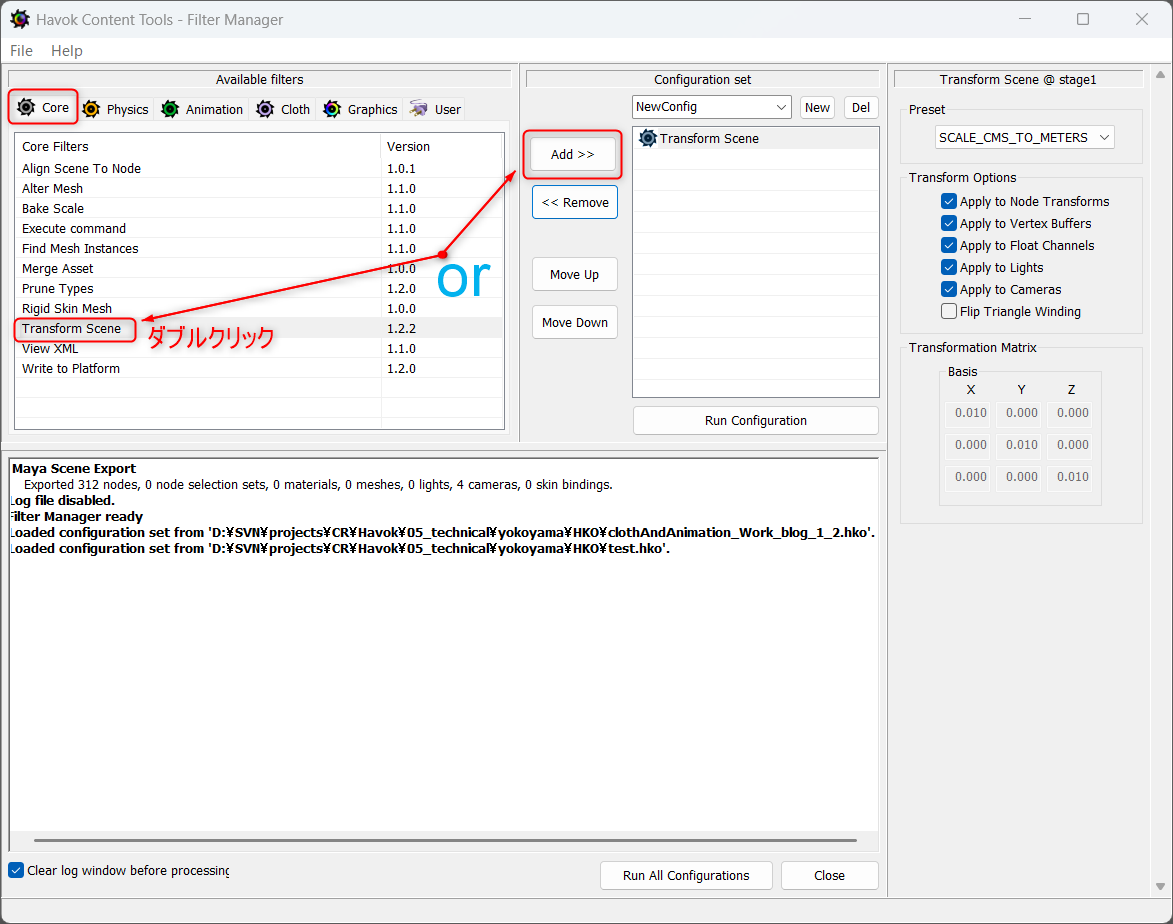The image size is (1173, 924).
Task: Click the Maya Scene Export log line
Action: click(x=74, y=468)
